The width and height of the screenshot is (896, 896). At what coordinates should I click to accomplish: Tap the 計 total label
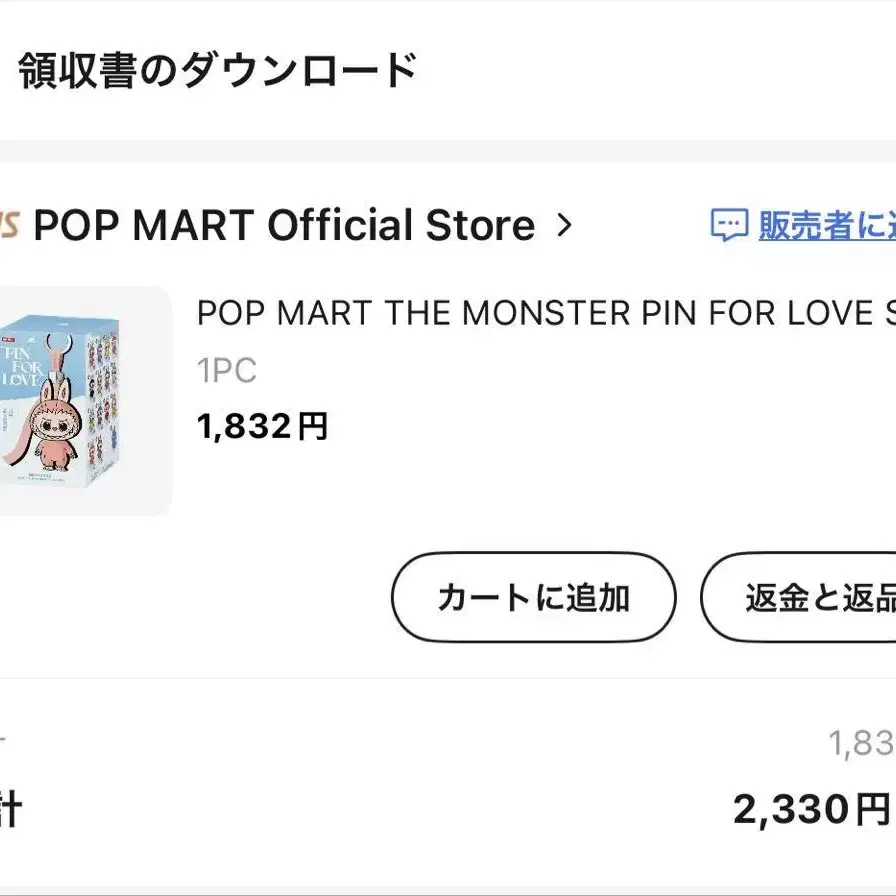tap(8, 810)
